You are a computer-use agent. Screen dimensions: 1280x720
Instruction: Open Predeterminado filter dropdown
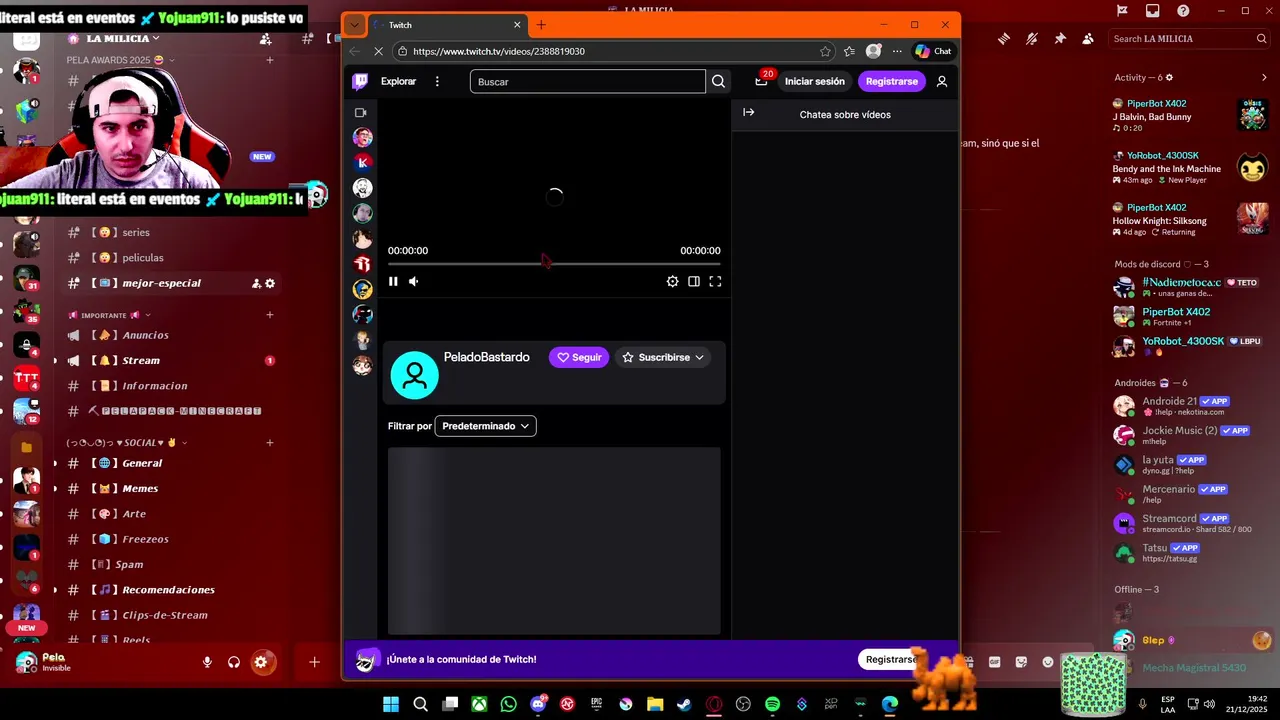pyautogui.click(x=486, y=426)
